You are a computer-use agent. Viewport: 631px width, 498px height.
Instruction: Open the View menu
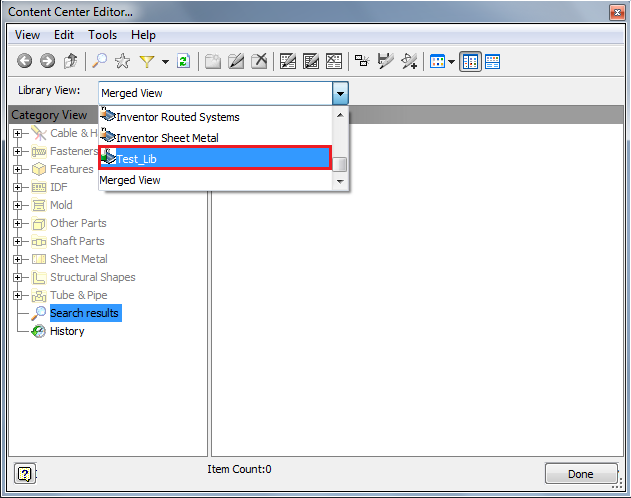(27, 35)
